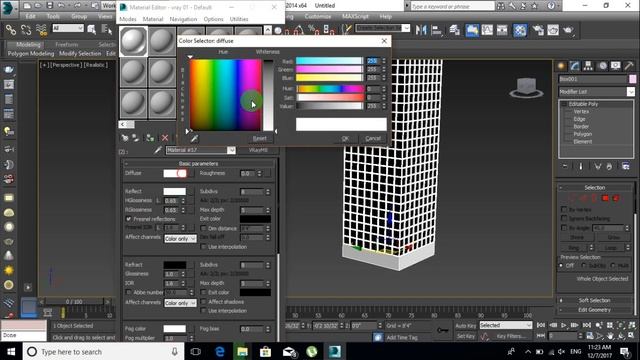Image resolution: width=640 pixels, height=360 pixels.
Task: Click the Align tool icon
Action: coord(437,30)
